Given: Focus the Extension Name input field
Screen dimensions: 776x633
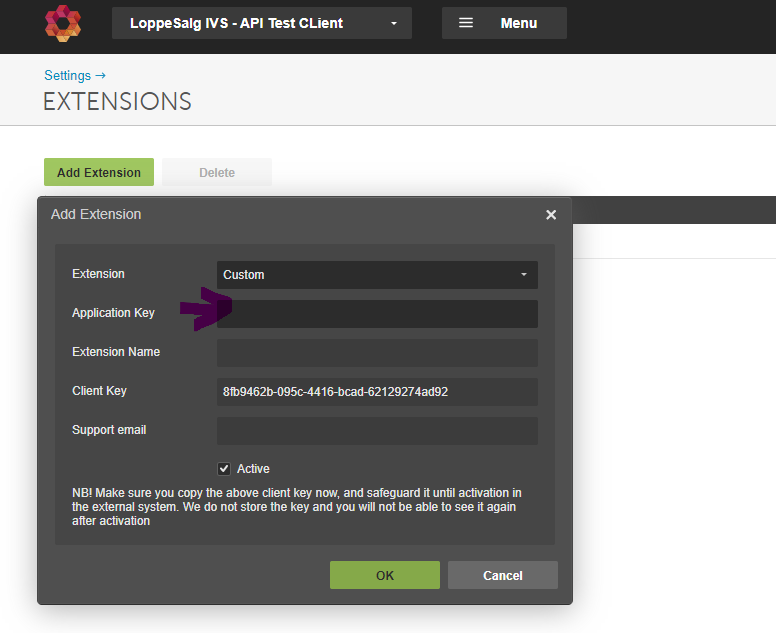Looking at the screenshot, I should [x=377, y=353].
